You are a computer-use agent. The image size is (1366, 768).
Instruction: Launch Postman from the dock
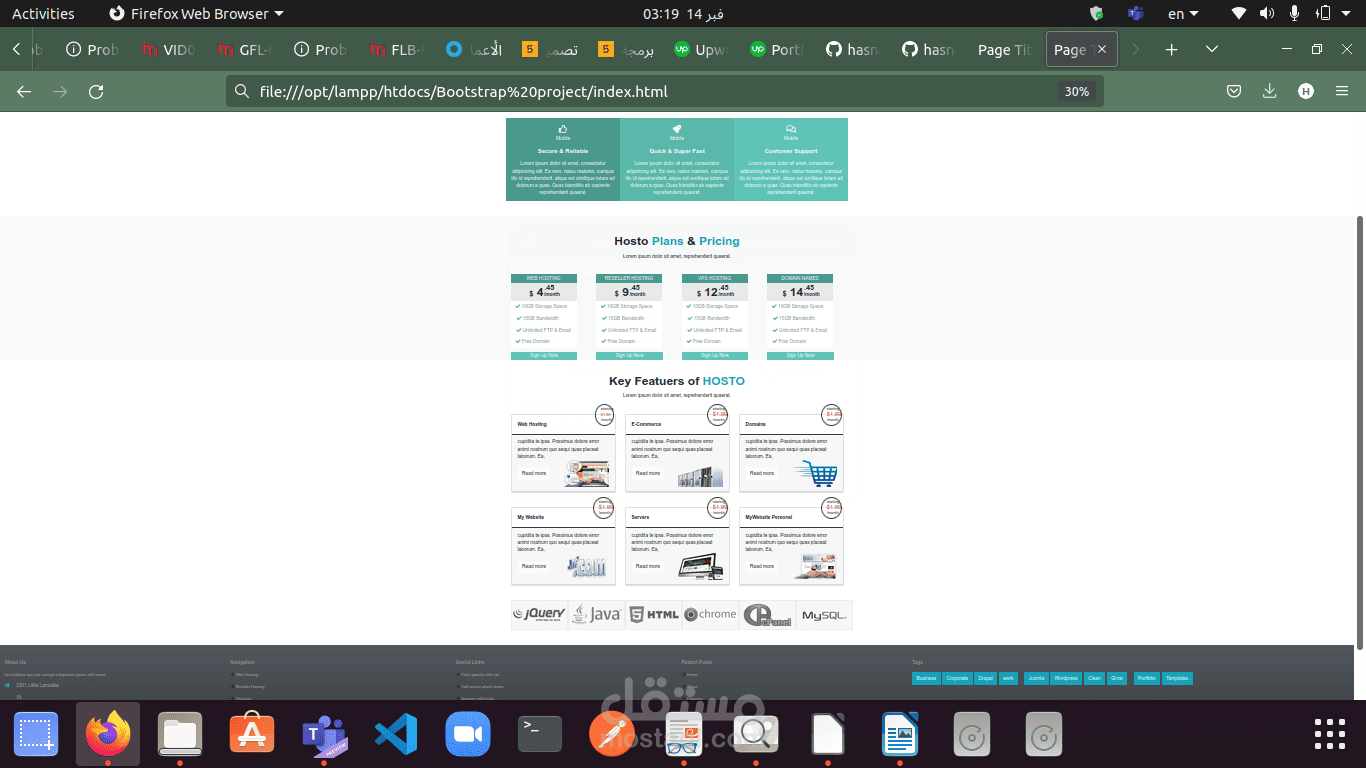[612, 735]
